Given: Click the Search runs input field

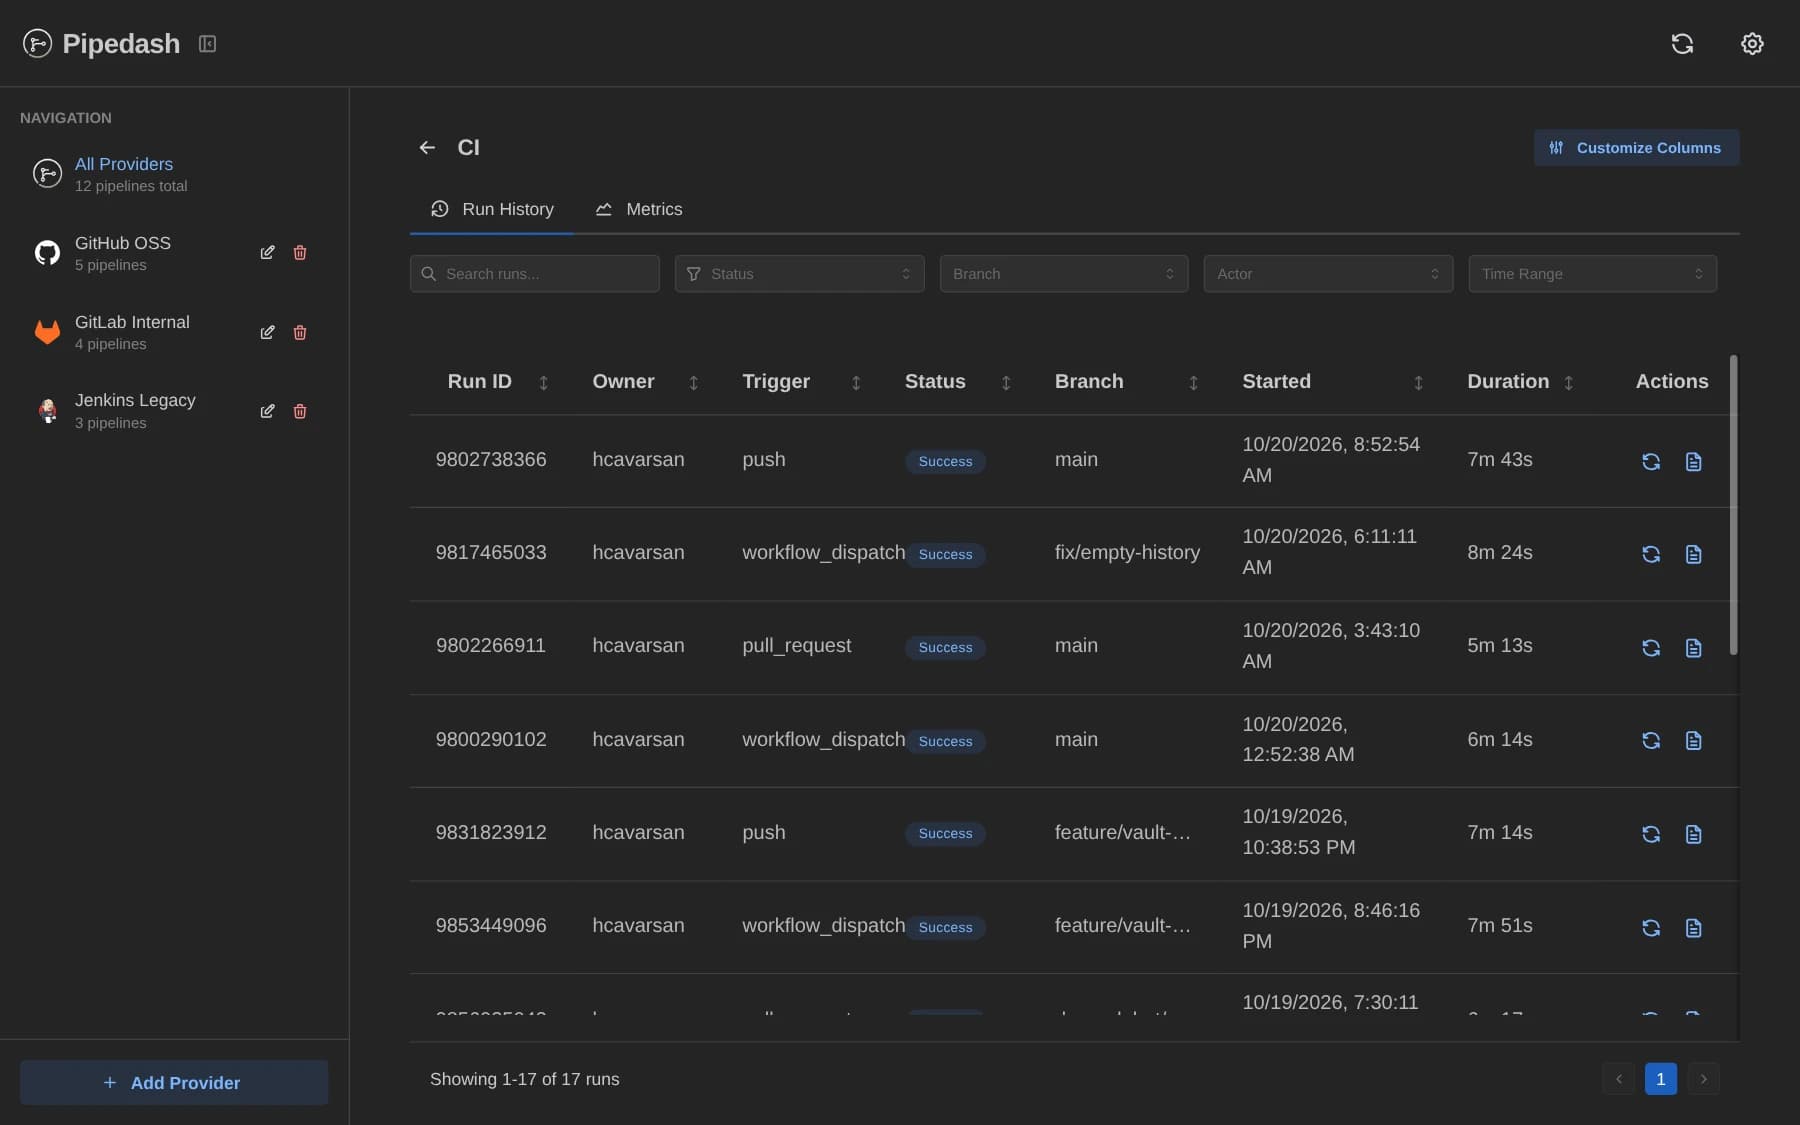Looking at the screenshot, I should click(535, 274).
